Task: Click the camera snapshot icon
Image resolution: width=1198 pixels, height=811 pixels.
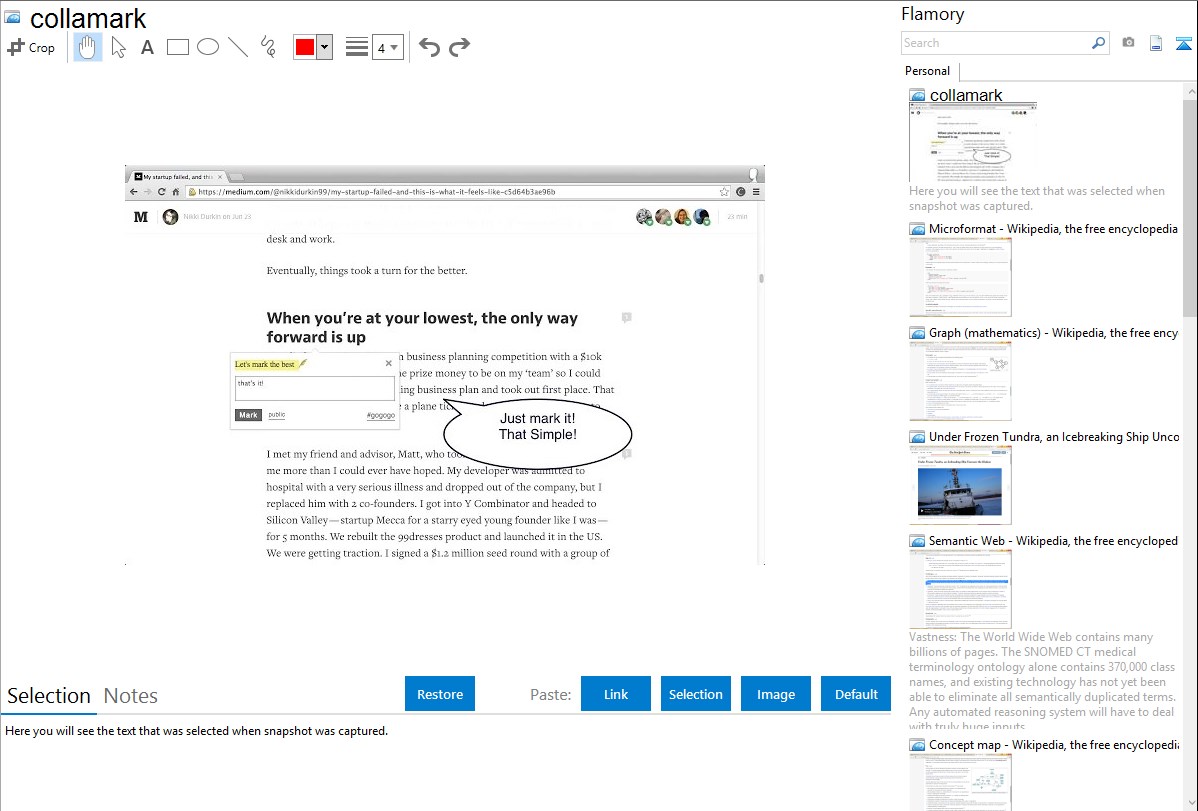Action: point(1128,43)
